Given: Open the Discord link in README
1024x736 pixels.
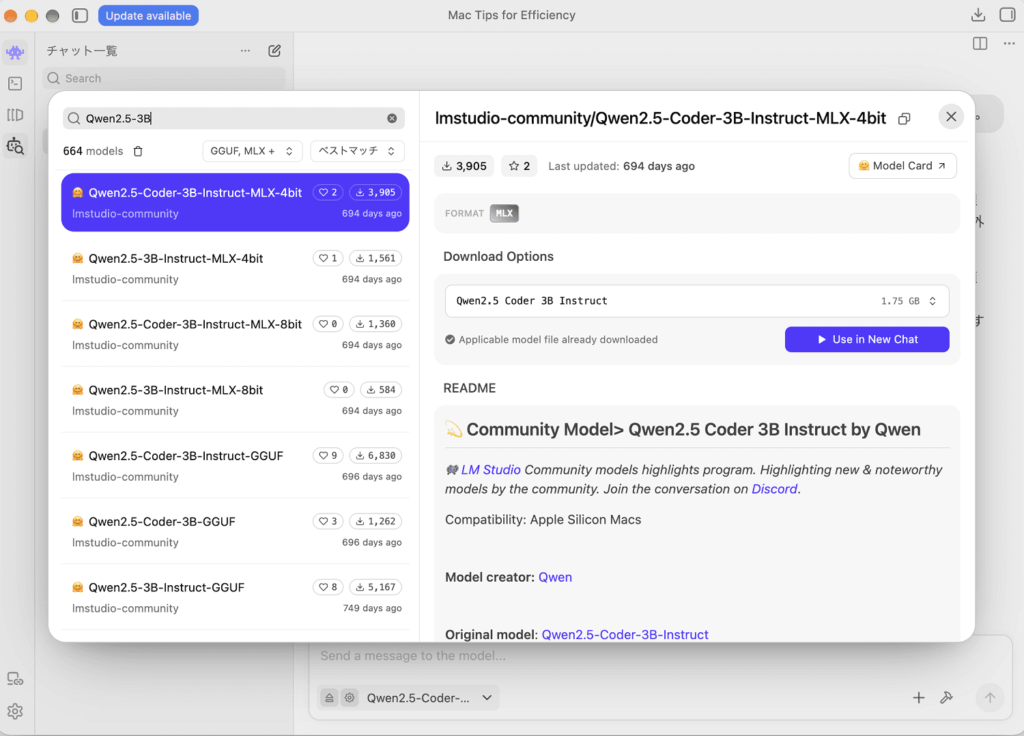Looking at the screenshot, I should click(x=775, y=489).
